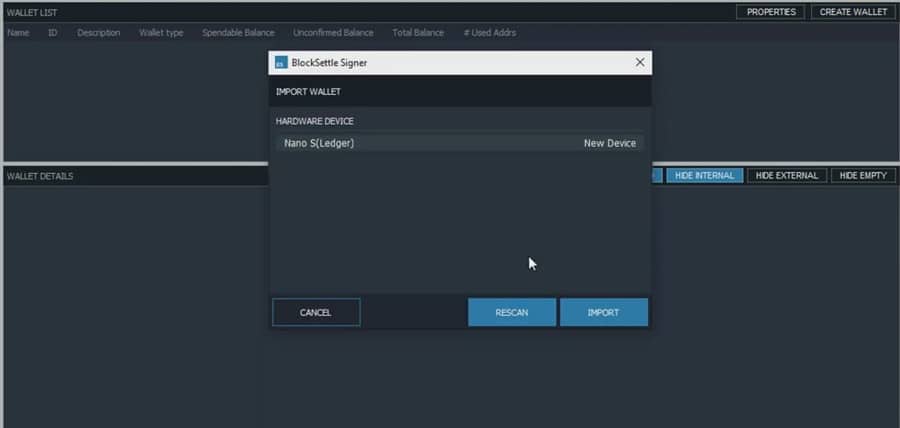Viewport: 900px width, 428px height.
Task: Click the Wallet type column header
Action: (x=161, y=33)
